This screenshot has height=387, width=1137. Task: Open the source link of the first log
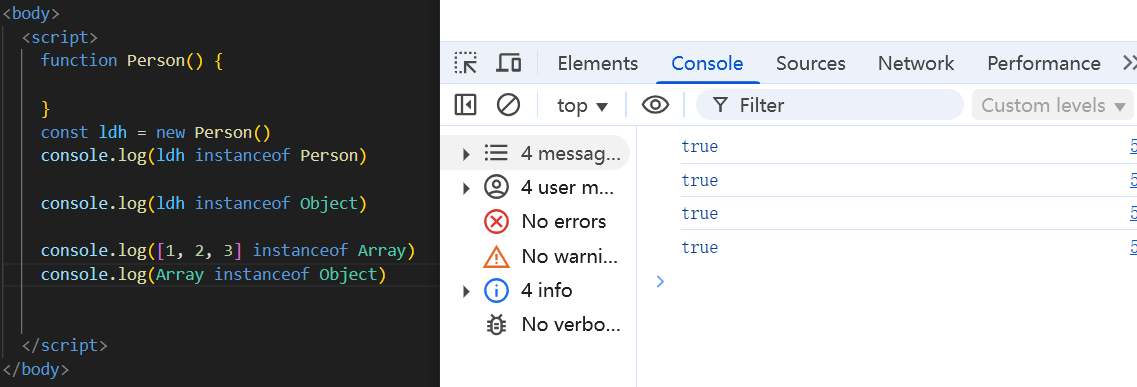[x=1133, y=146]
